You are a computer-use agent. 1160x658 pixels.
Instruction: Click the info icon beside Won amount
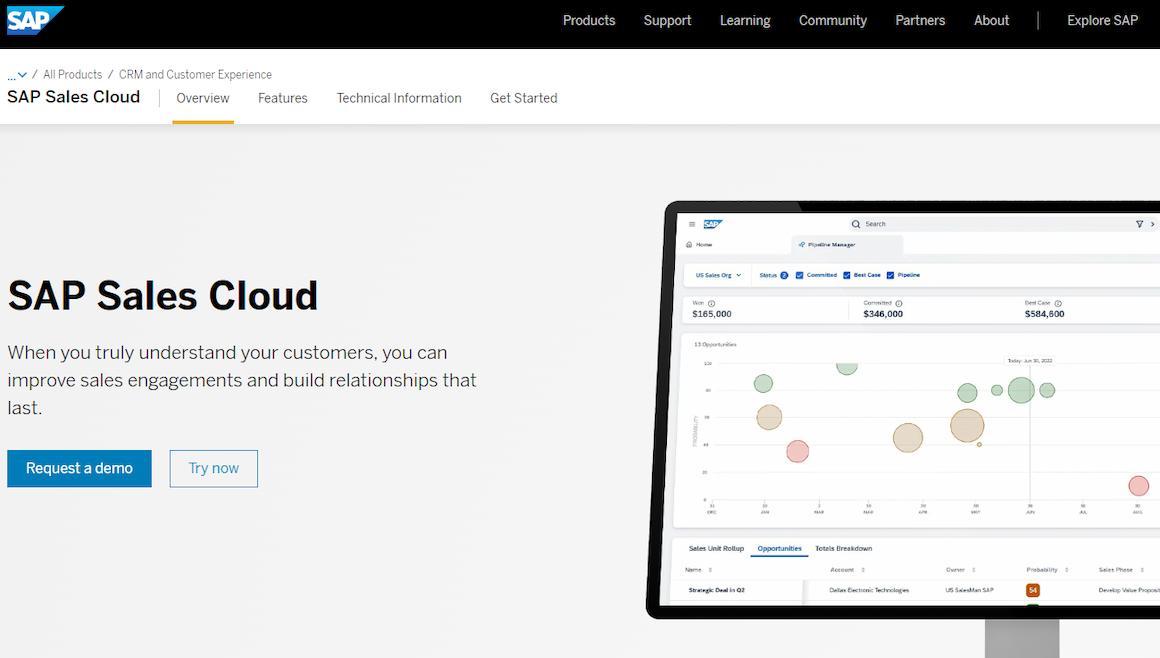pos(711,303)
